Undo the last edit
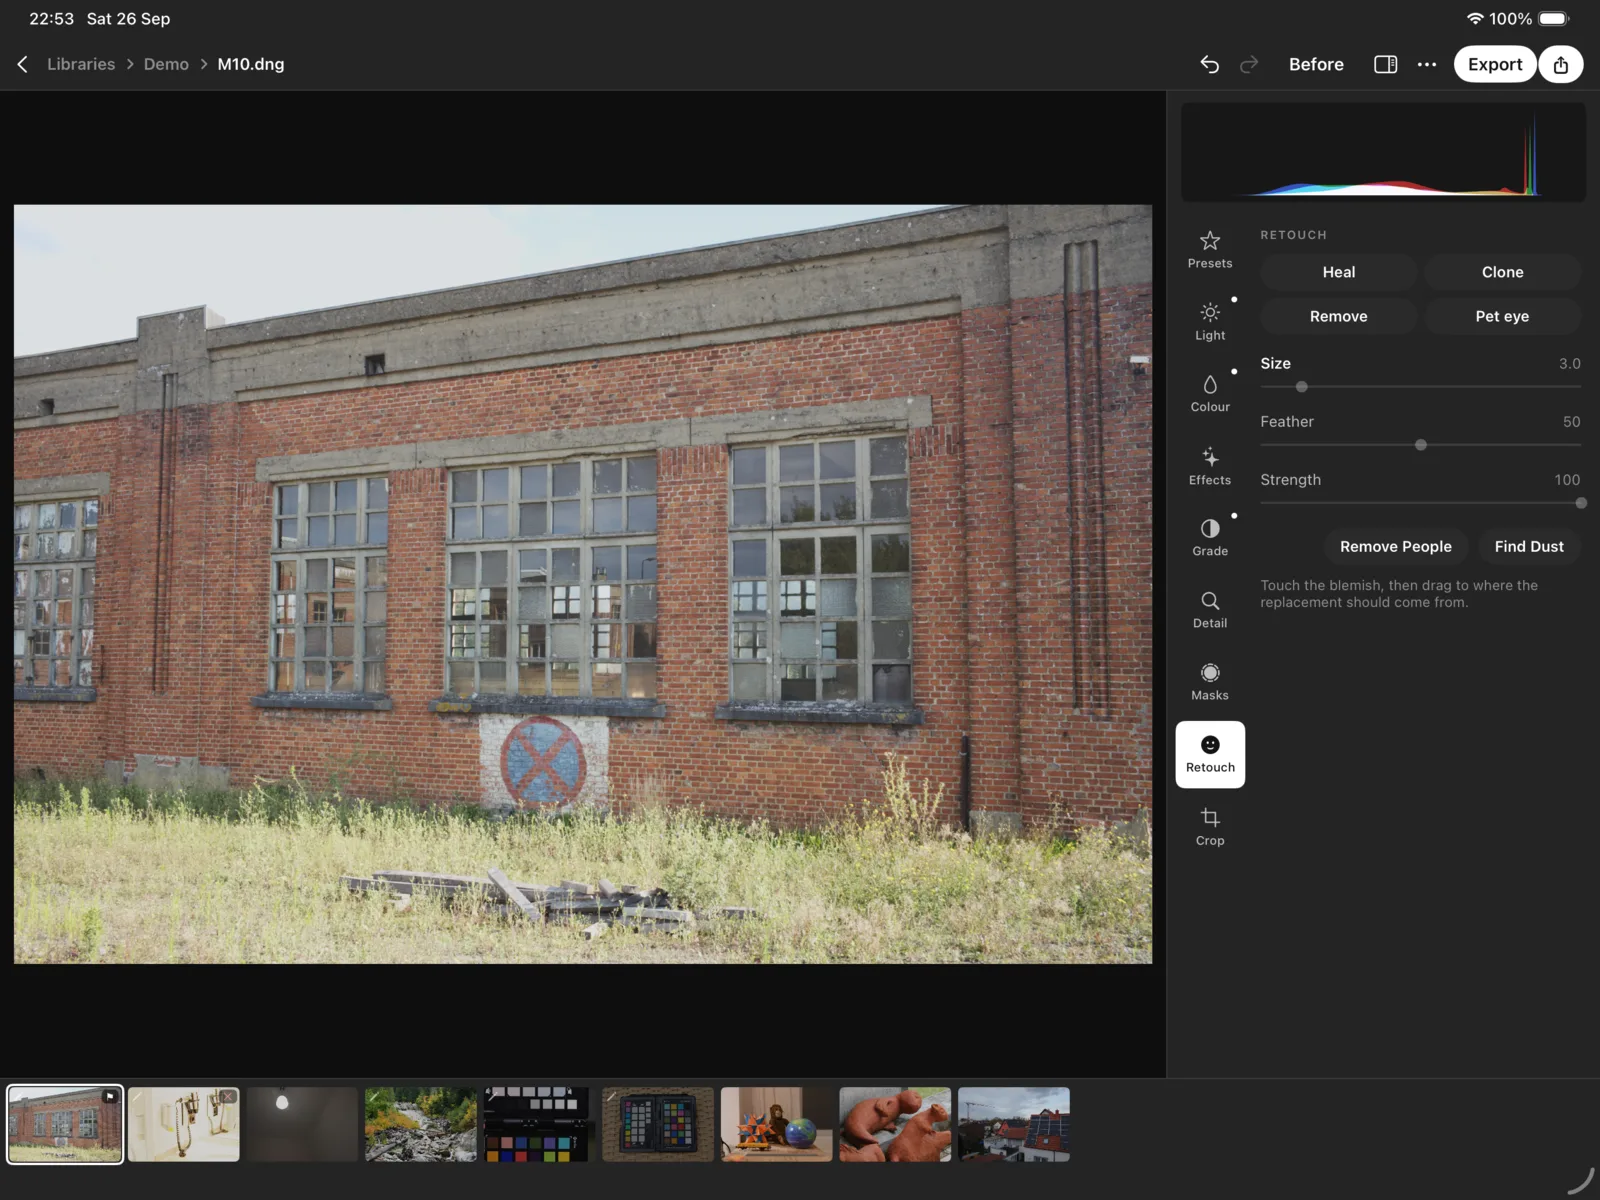The image size is (1600, 1200). (x=1209, y=64)
